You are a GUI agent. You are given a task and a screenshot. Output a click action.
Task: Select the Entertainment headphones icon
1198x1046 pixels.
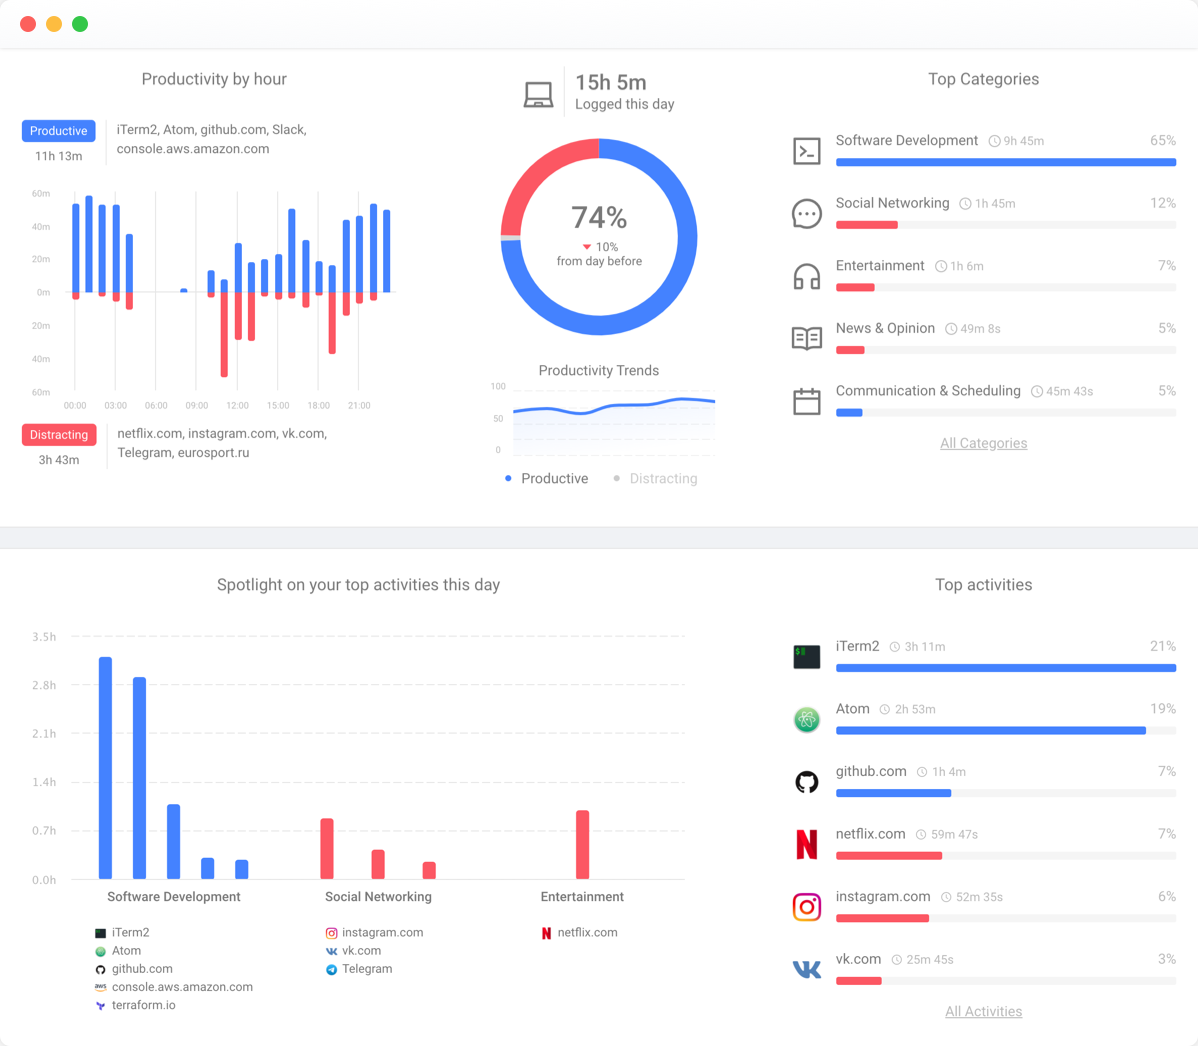(807, 277)
